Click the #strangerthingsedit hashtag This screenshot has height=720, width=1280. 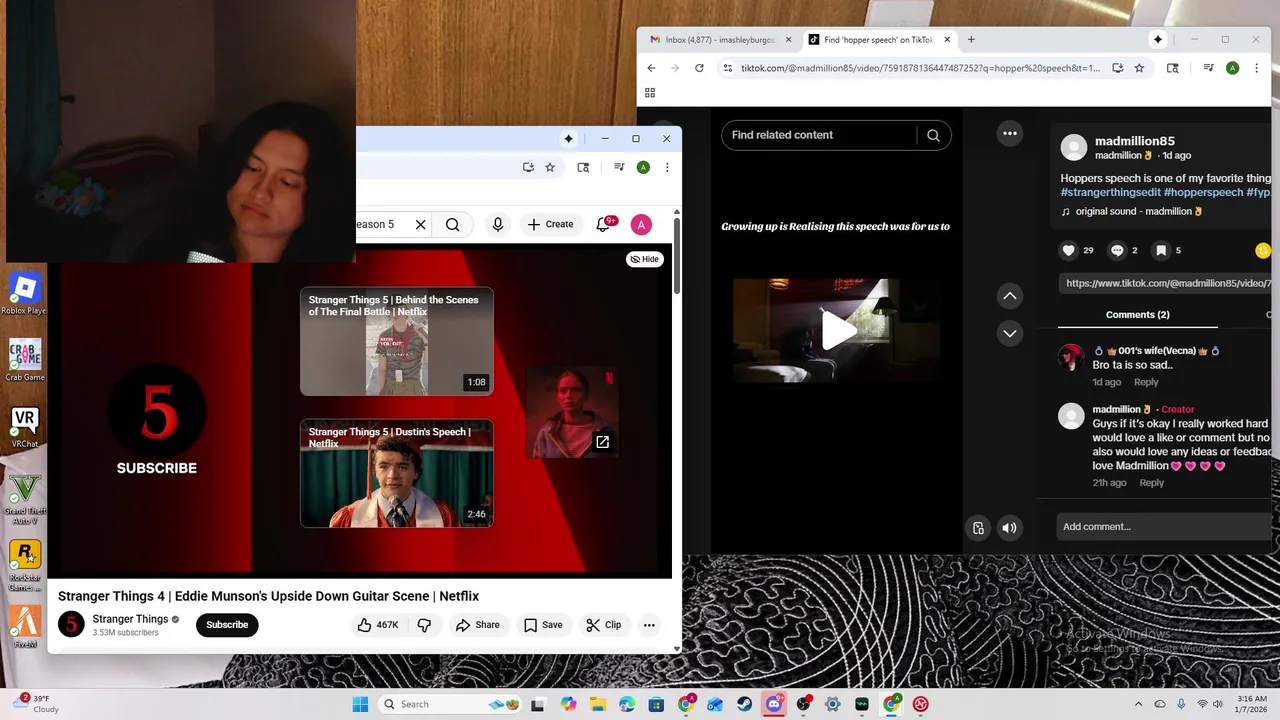[1110, 192]
